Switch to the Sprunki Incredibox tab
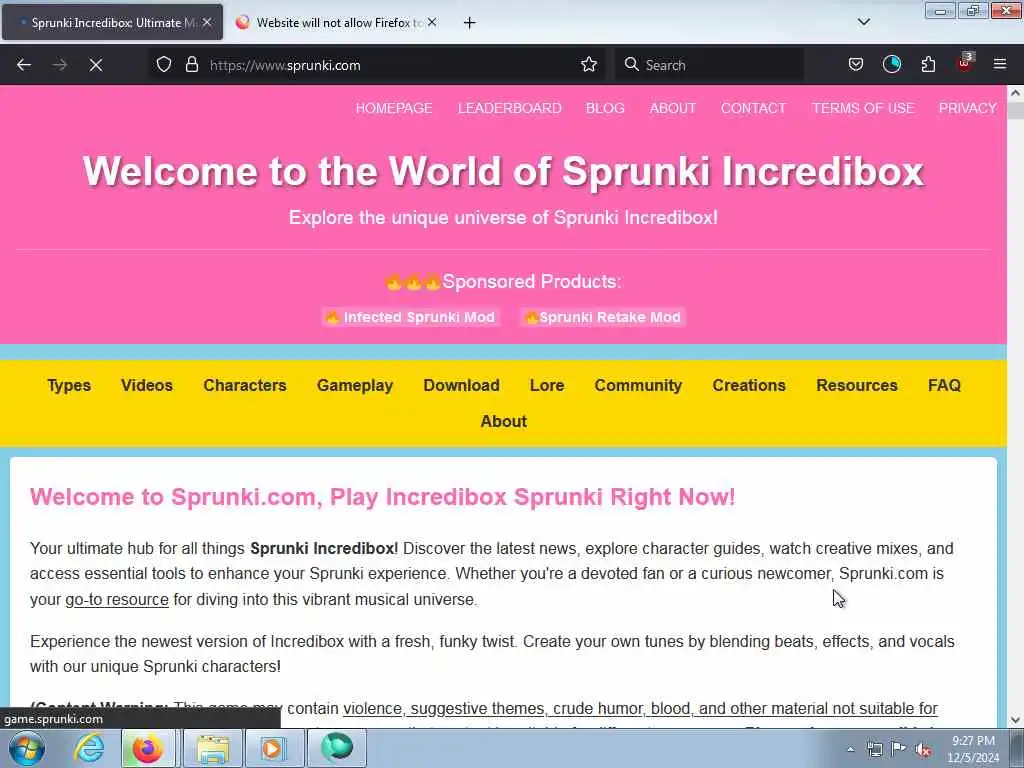 [112, 22]
